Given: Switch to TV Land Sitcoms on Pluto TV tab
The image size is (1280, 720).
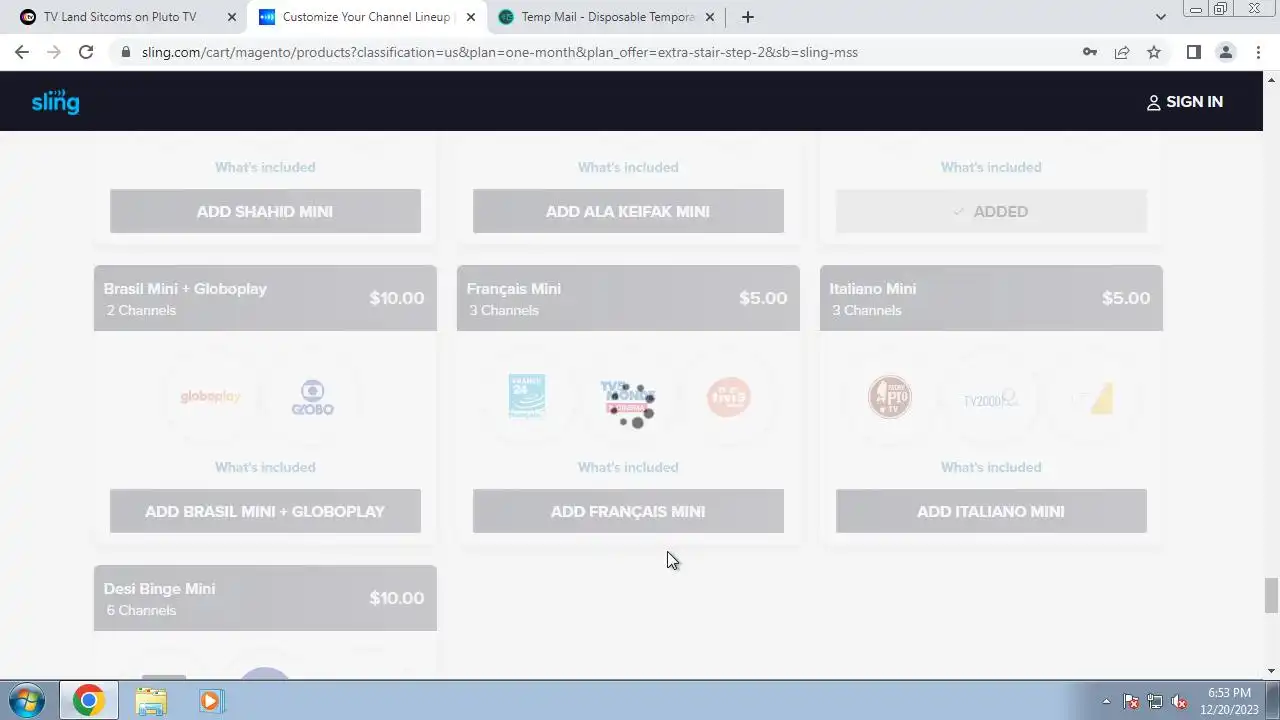Looking at the screenshot, I should click(x=120, y=17).
